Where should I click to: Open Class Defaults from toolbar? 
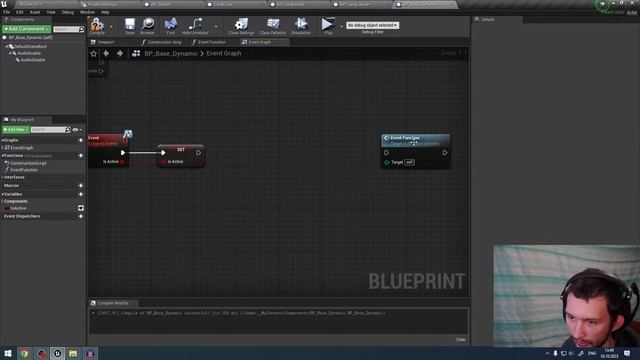273,25
